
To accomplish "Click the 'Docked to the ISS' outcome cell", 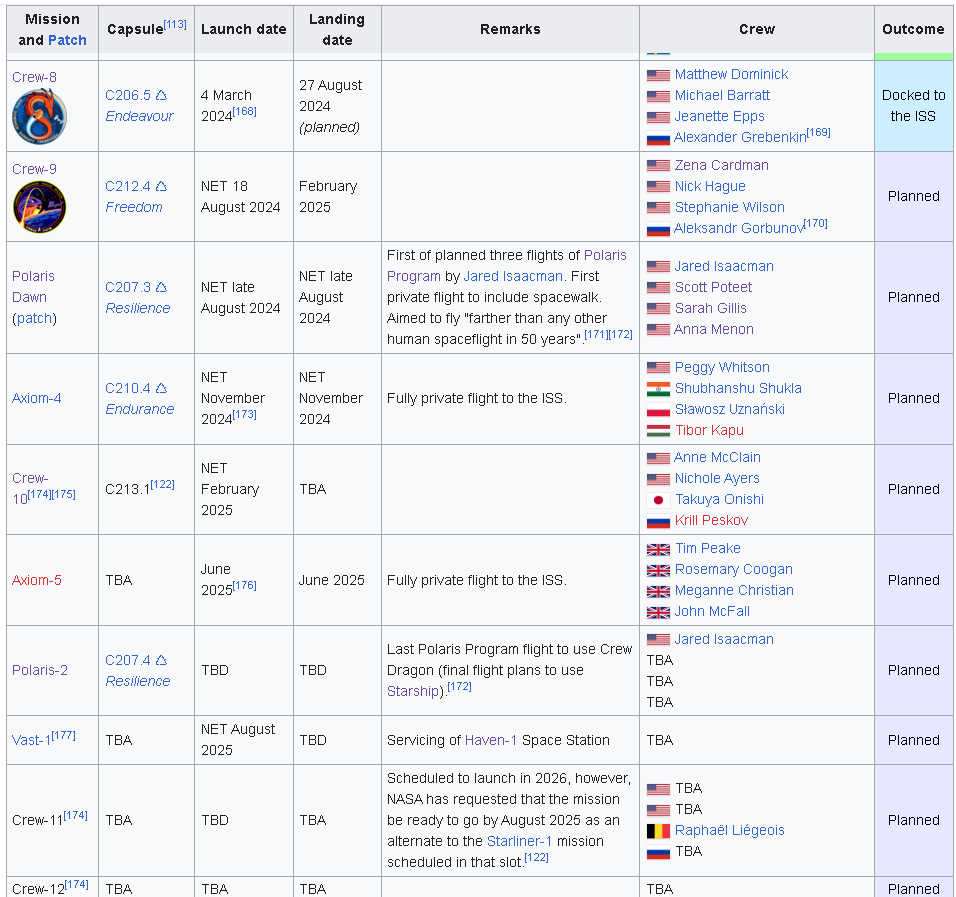I will 913,105.
